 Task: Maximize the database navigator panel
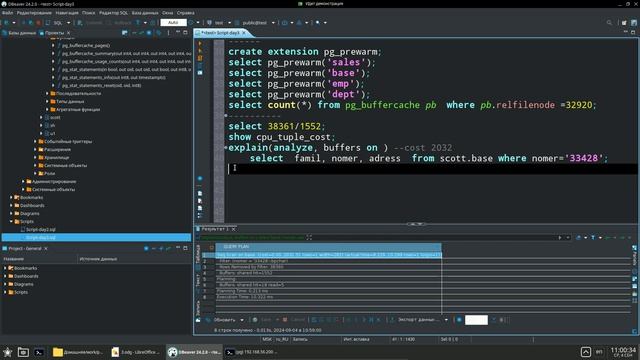[185, 33]
